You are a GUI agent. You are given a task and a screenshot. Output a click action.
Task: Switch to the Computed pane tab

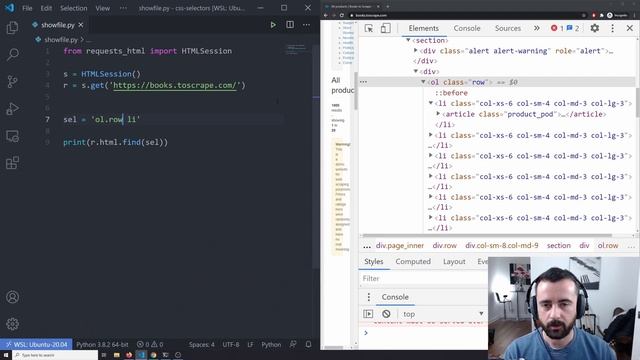click(413, 262)
